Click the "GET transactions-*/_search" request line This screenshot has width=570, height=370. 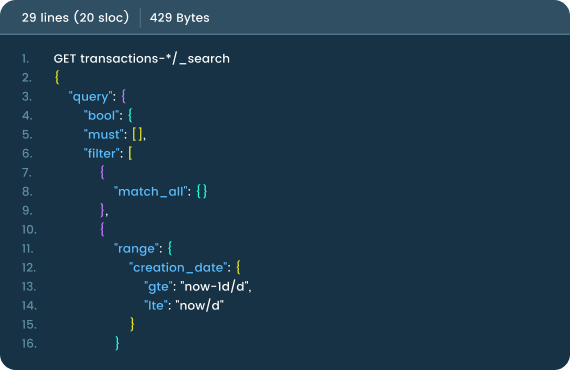pos(141,59)
